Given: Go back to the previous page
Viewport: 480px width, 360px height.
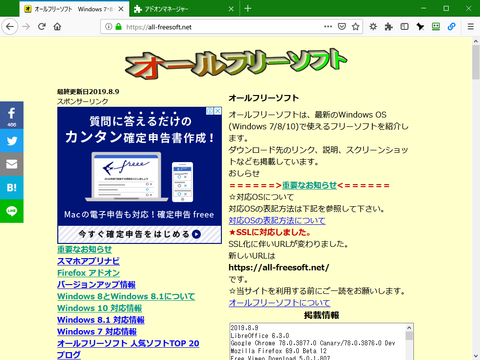Looking at the screenshot, I should coord(10,27).
